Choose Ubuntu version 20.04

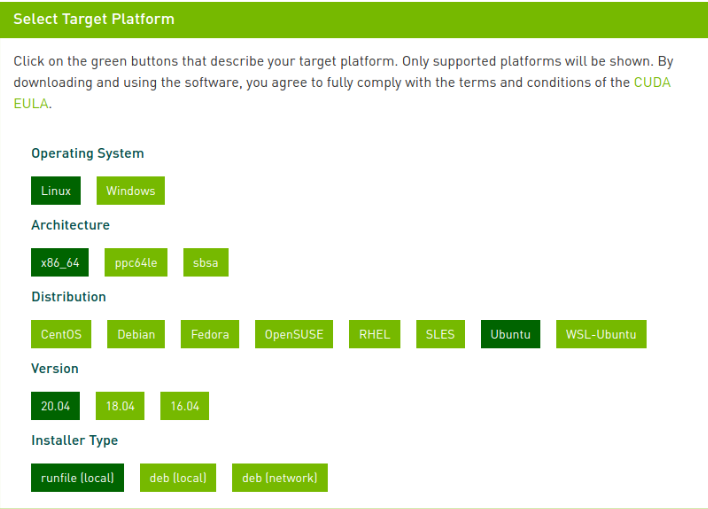click(x=56, y=406)
